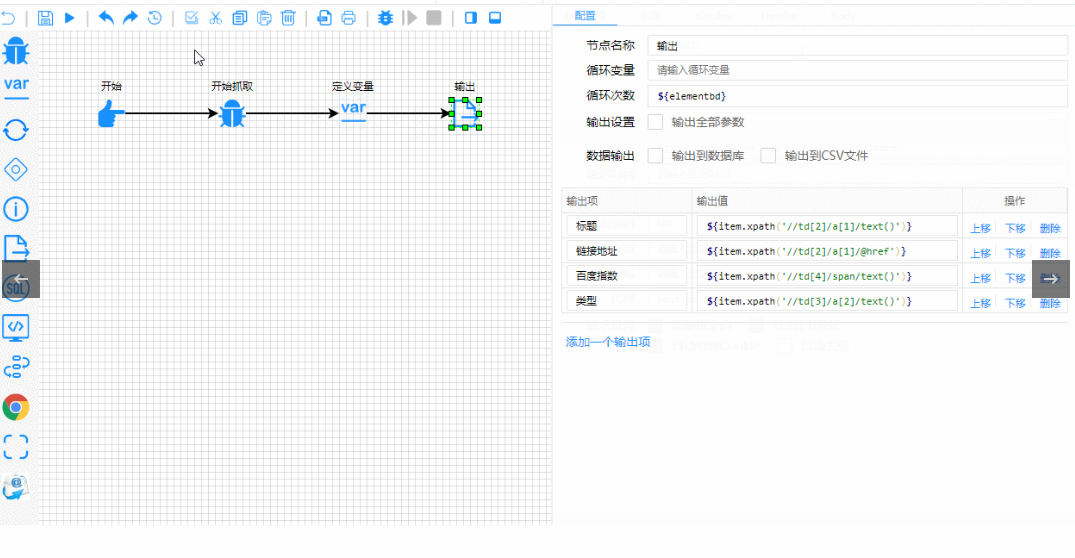Dock properties panel to the bottom icon

coord(495,18)
